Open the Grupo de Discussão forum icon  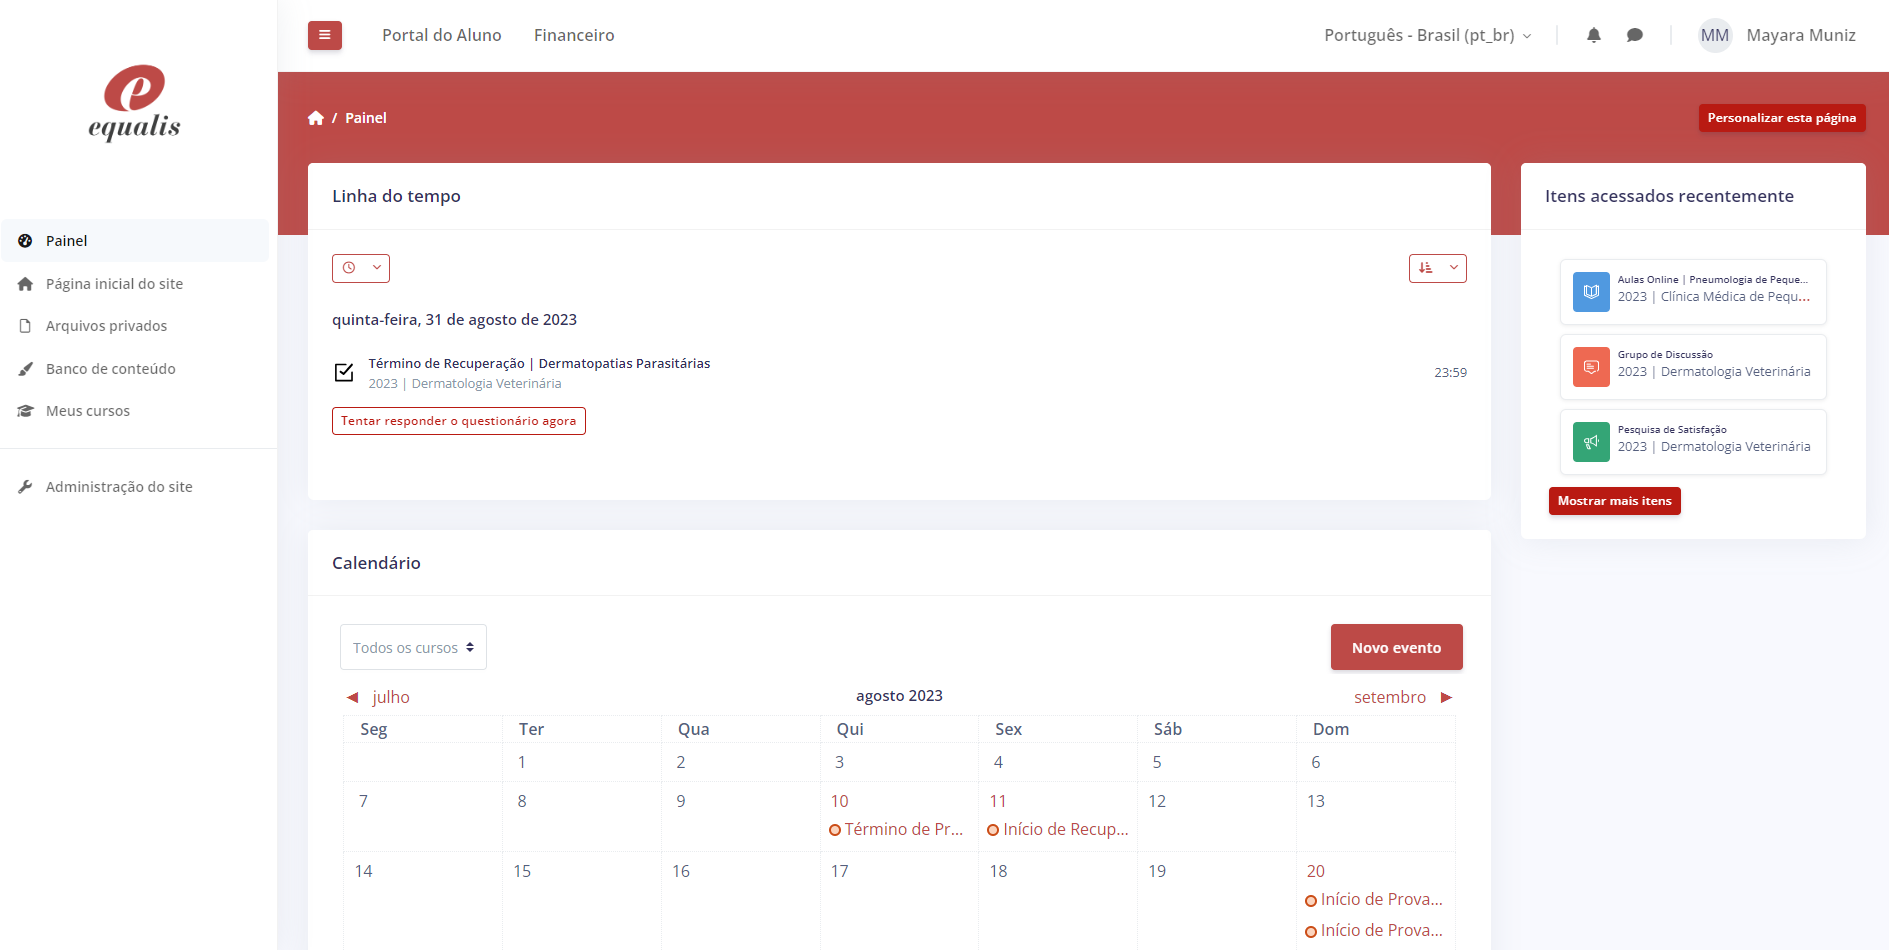[x=1590, y=367]
